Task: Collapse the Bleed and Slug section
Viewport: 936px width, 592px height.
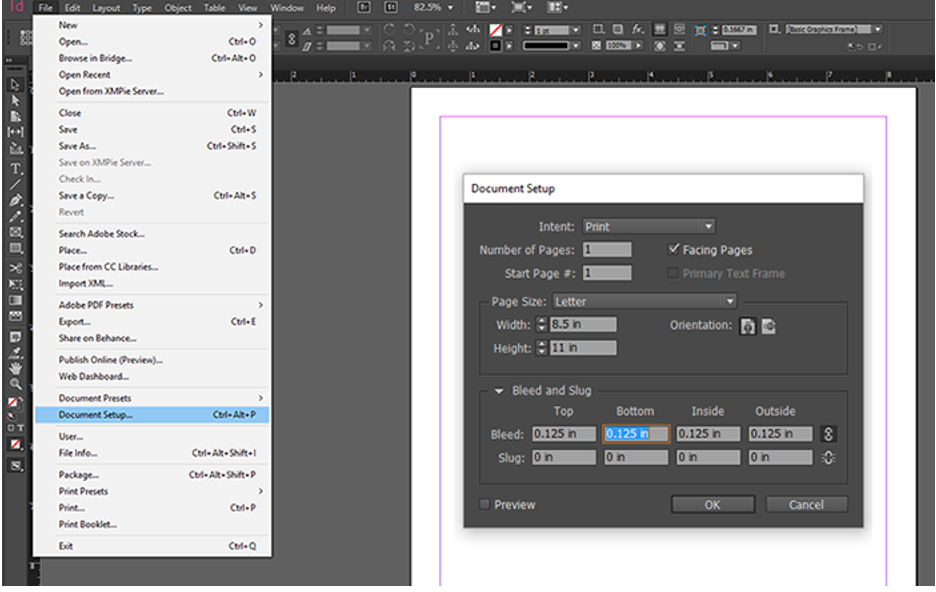Action: pyautogui.click(x=498, y=391)
